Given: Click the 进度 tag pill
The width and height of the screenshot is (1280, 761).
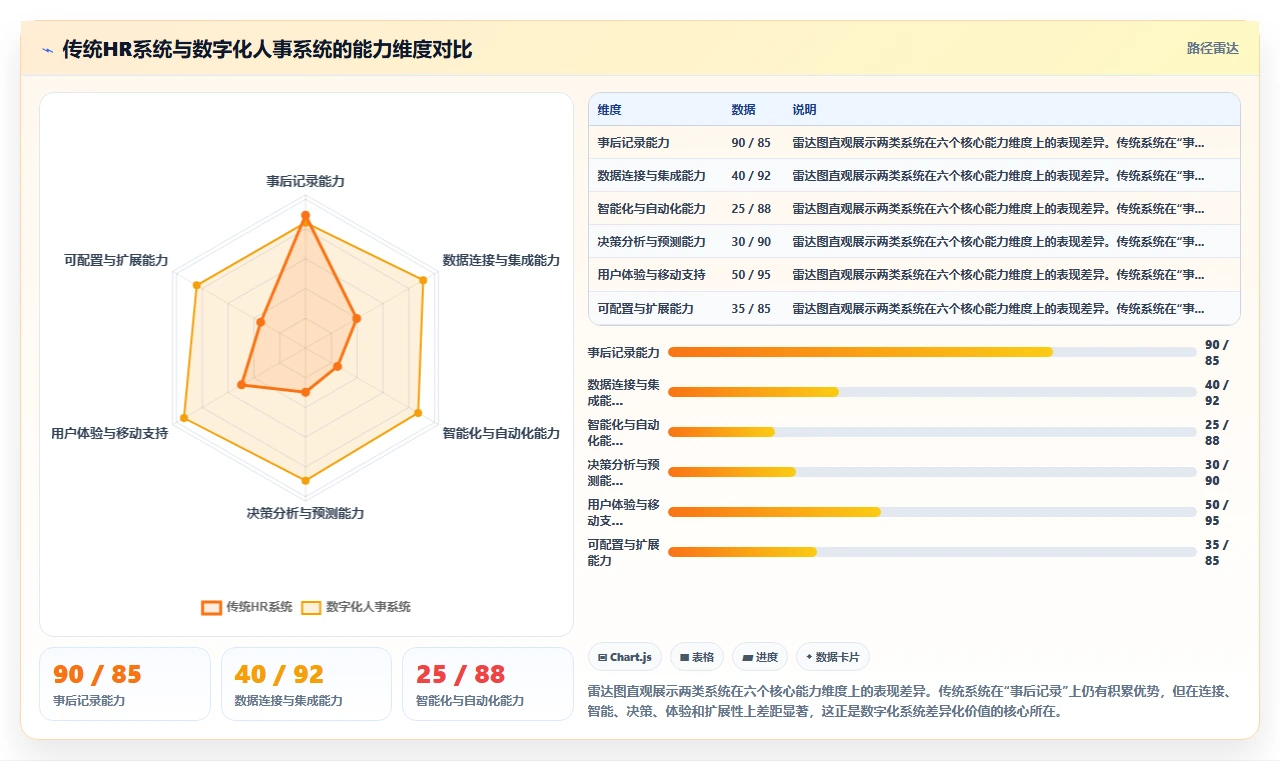Looking at the screenshot, I should pos(760,657).
